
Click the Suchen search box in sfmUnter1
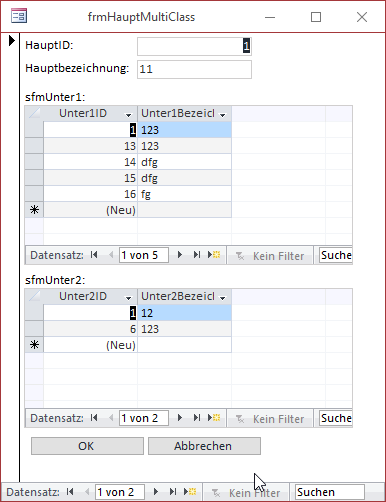tap(335, 255)
